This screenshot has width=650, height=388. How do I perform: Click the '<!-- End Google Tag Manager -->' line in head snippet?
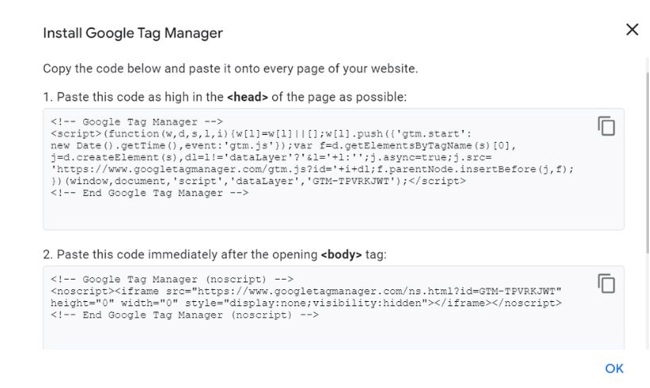pos(149,193)
